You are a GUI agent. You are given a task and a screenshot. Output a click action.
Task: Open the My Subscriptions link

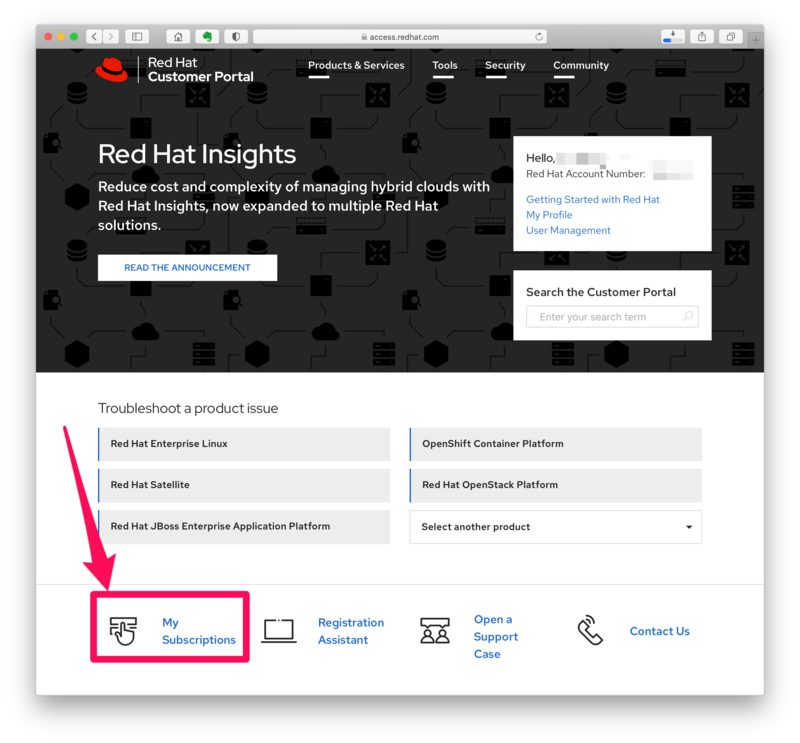pyautogui.click(x=199, y=631)
